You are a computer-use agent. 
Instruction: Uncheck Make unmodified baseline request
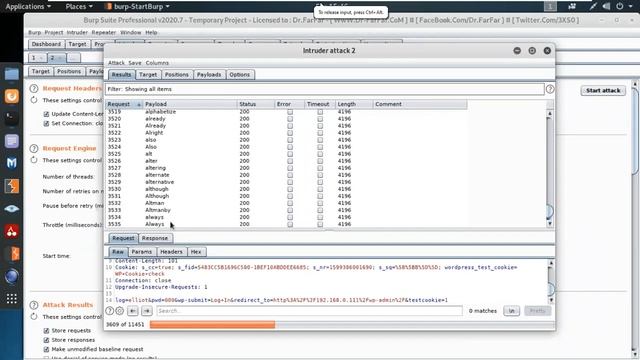coord(46,349)
